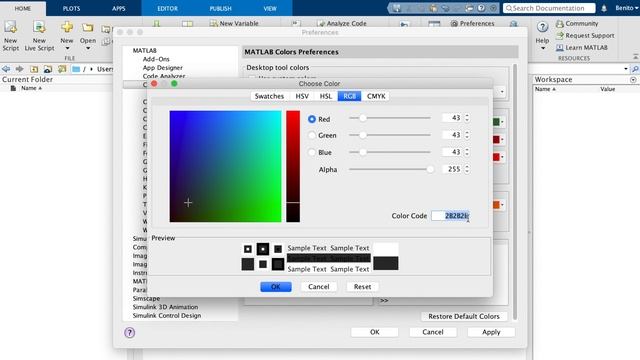This screenshot has height=360, width=640.
Task: Select the CMYK color tab
Action: 376,96
